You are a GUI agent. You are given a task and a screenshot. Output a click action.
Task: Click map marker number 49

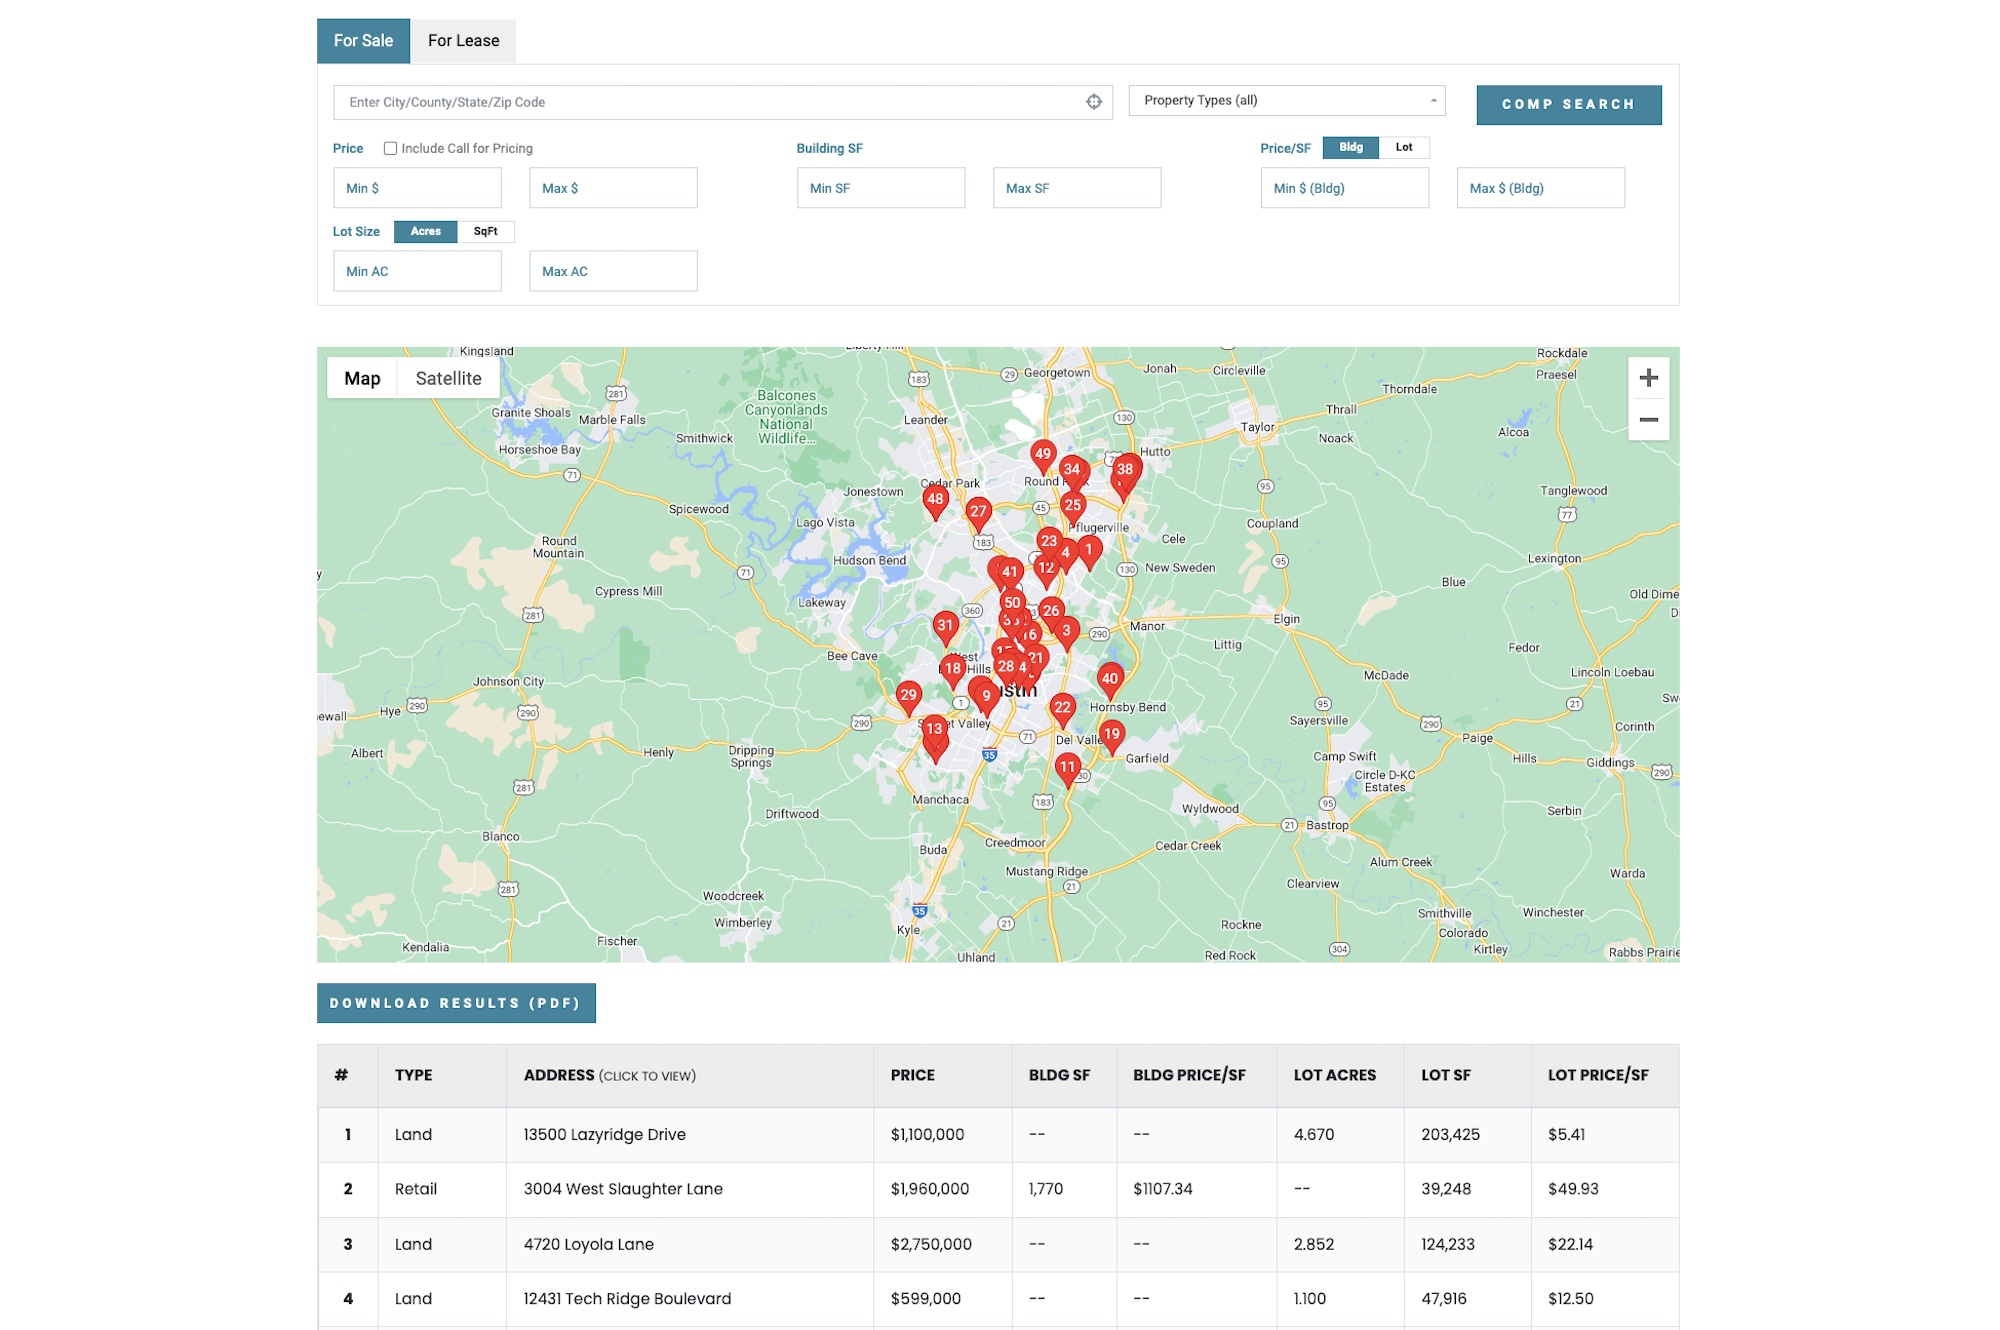tap(1043, 455)
